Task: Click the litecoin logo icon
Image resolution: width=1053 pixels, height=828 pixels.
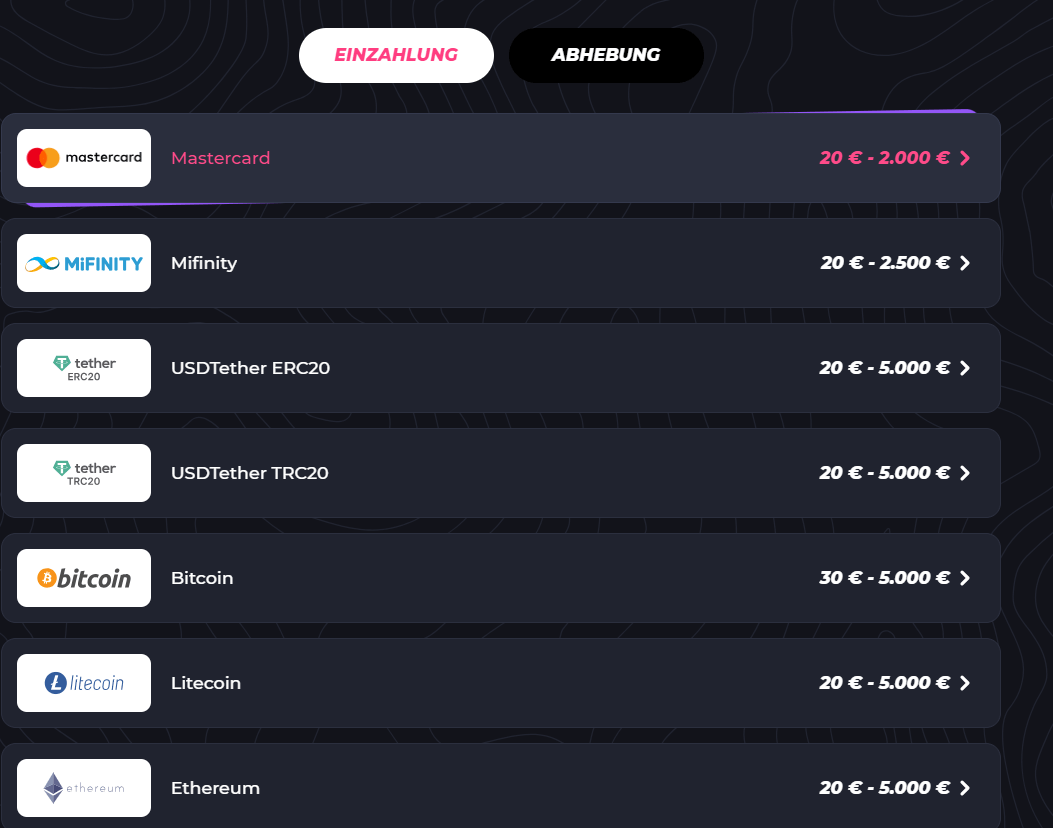Action: [84, 683]
